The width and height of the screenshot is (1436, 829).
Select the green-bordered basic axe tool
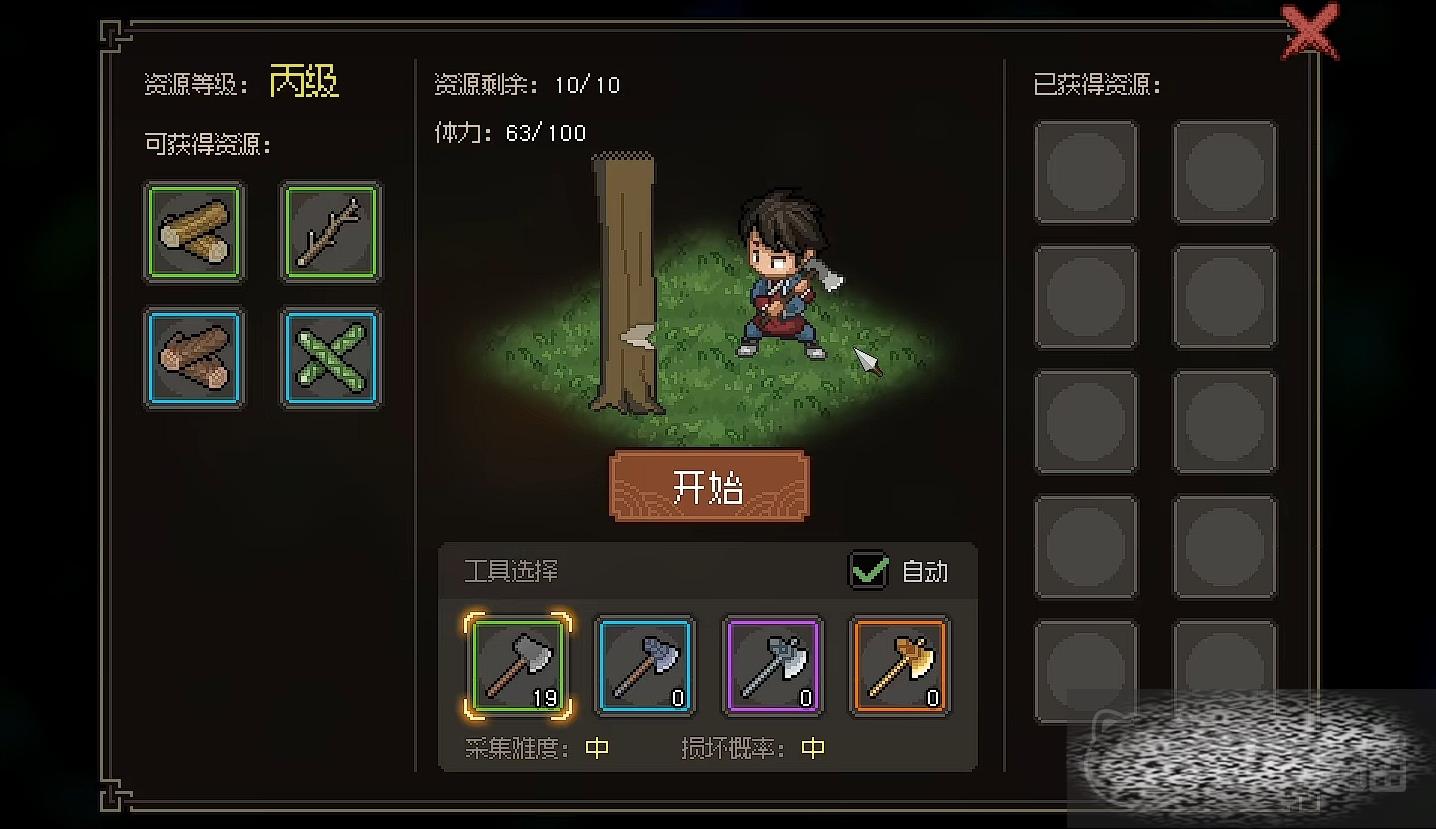tap(518, 666)
